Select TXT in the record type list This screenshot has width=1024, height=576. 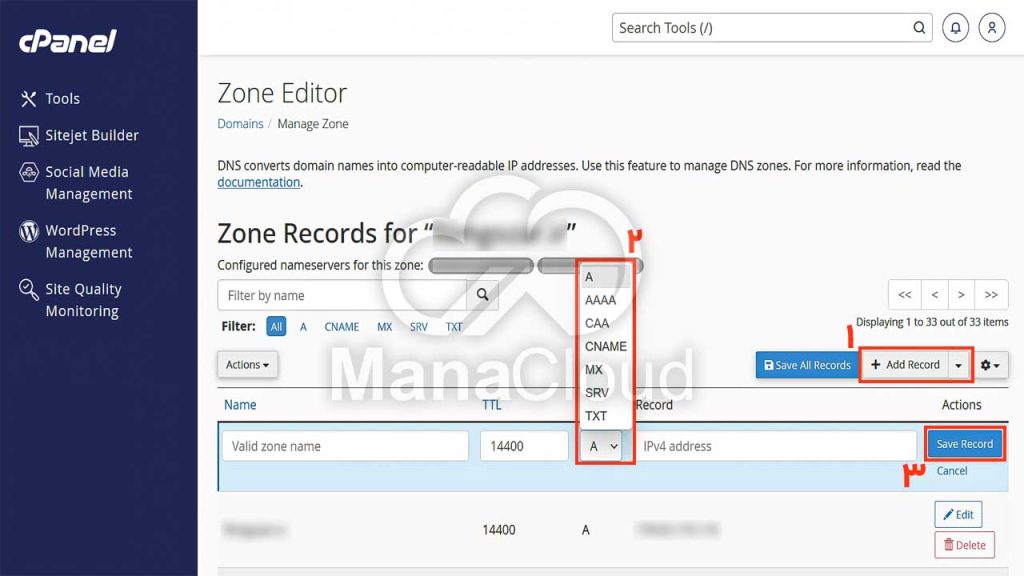click(596, 416)
